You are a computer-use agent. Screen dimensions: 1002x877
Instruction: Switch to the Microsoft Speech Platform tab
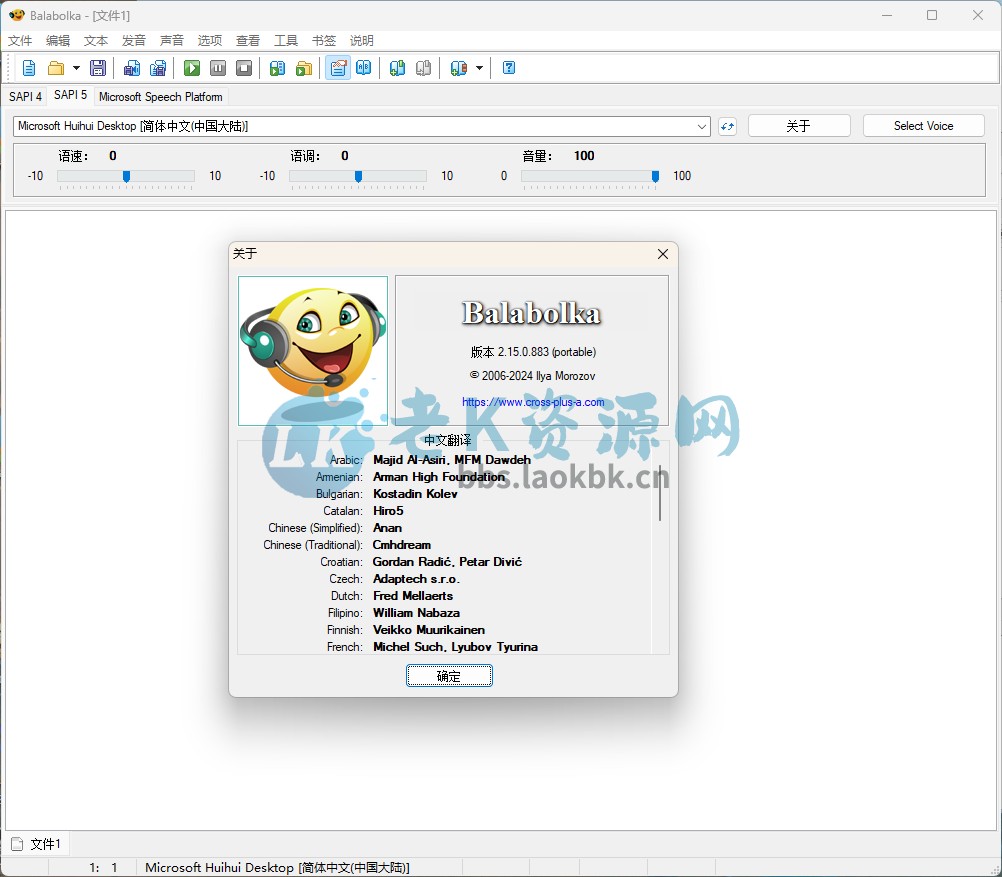click(160, 97)
